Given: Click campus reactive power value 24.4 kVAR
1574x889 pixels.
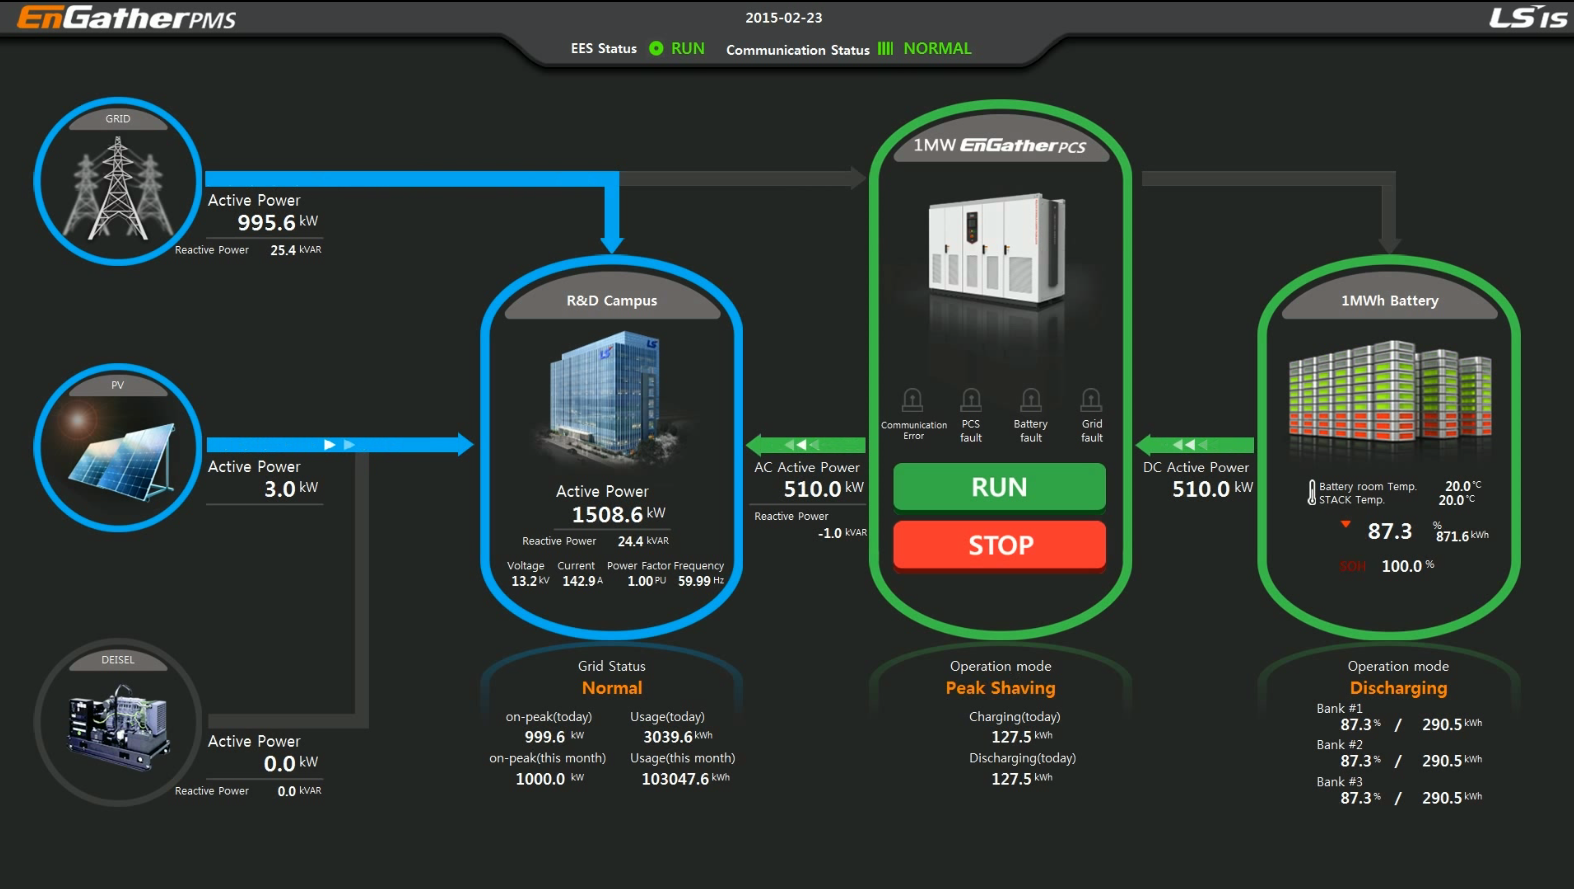Looking at the screenshot, I should click(x=643, y=541).
